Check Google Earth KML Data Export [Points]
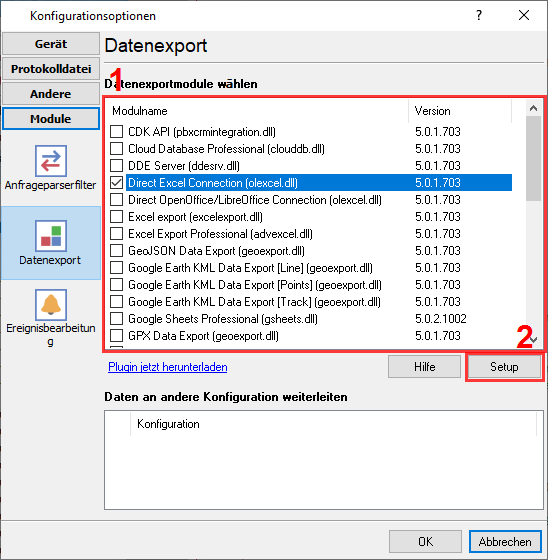 pos(116,285)
